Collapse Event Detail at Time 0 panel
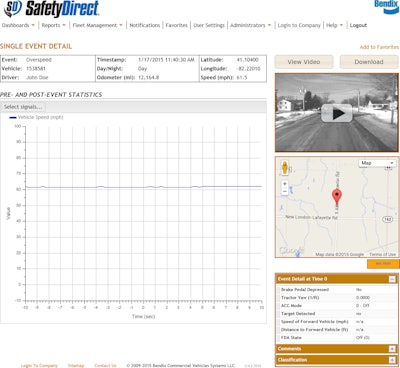This screenshot has height=368, width=400. click(x=392, y=279)
